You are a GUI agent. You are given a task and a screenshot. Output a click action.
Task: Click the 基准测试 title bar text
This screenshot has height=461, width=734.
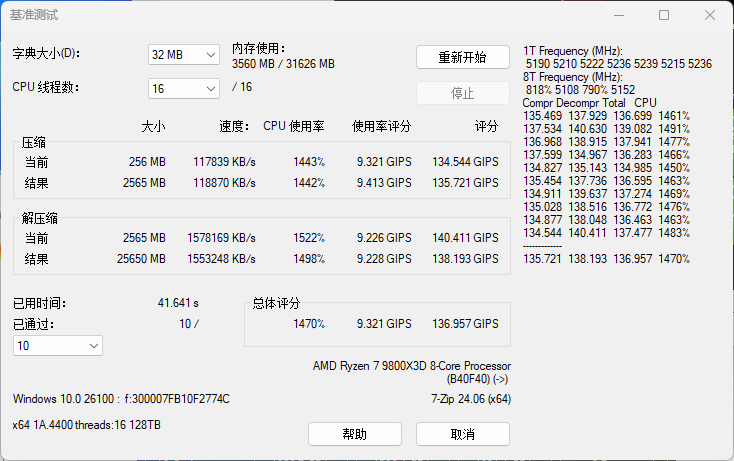tap(34, 15)
